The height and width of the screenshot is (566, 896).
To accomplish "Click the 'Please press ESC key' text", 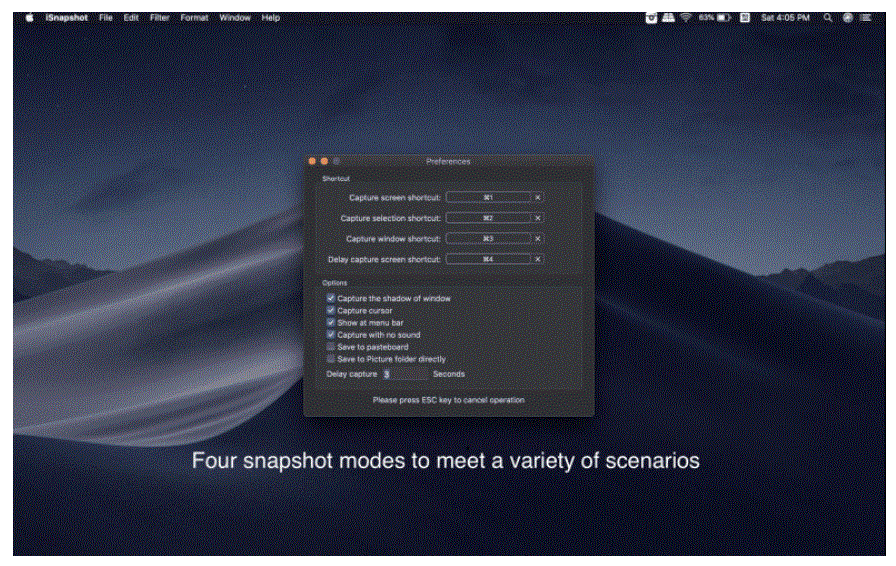I will 449,400.
